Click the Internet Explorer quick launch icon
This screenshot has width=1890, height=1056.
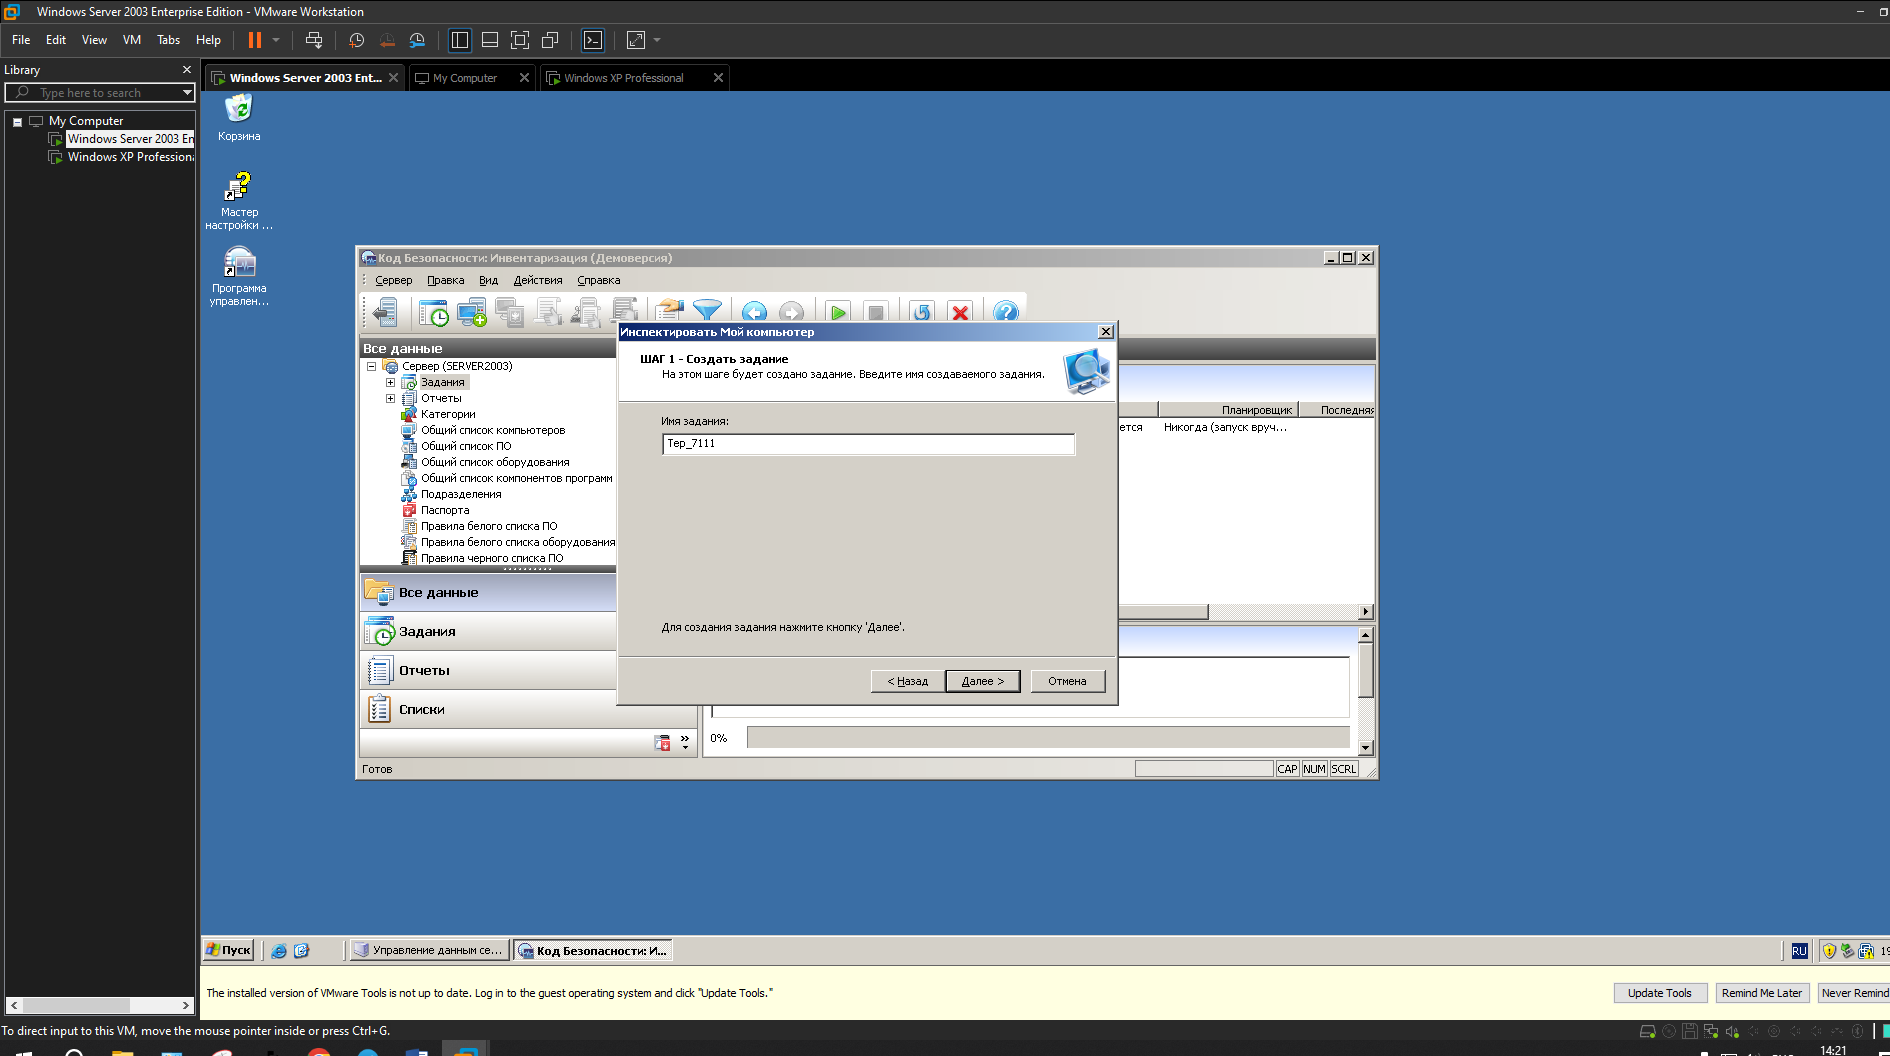pos(279,951)
